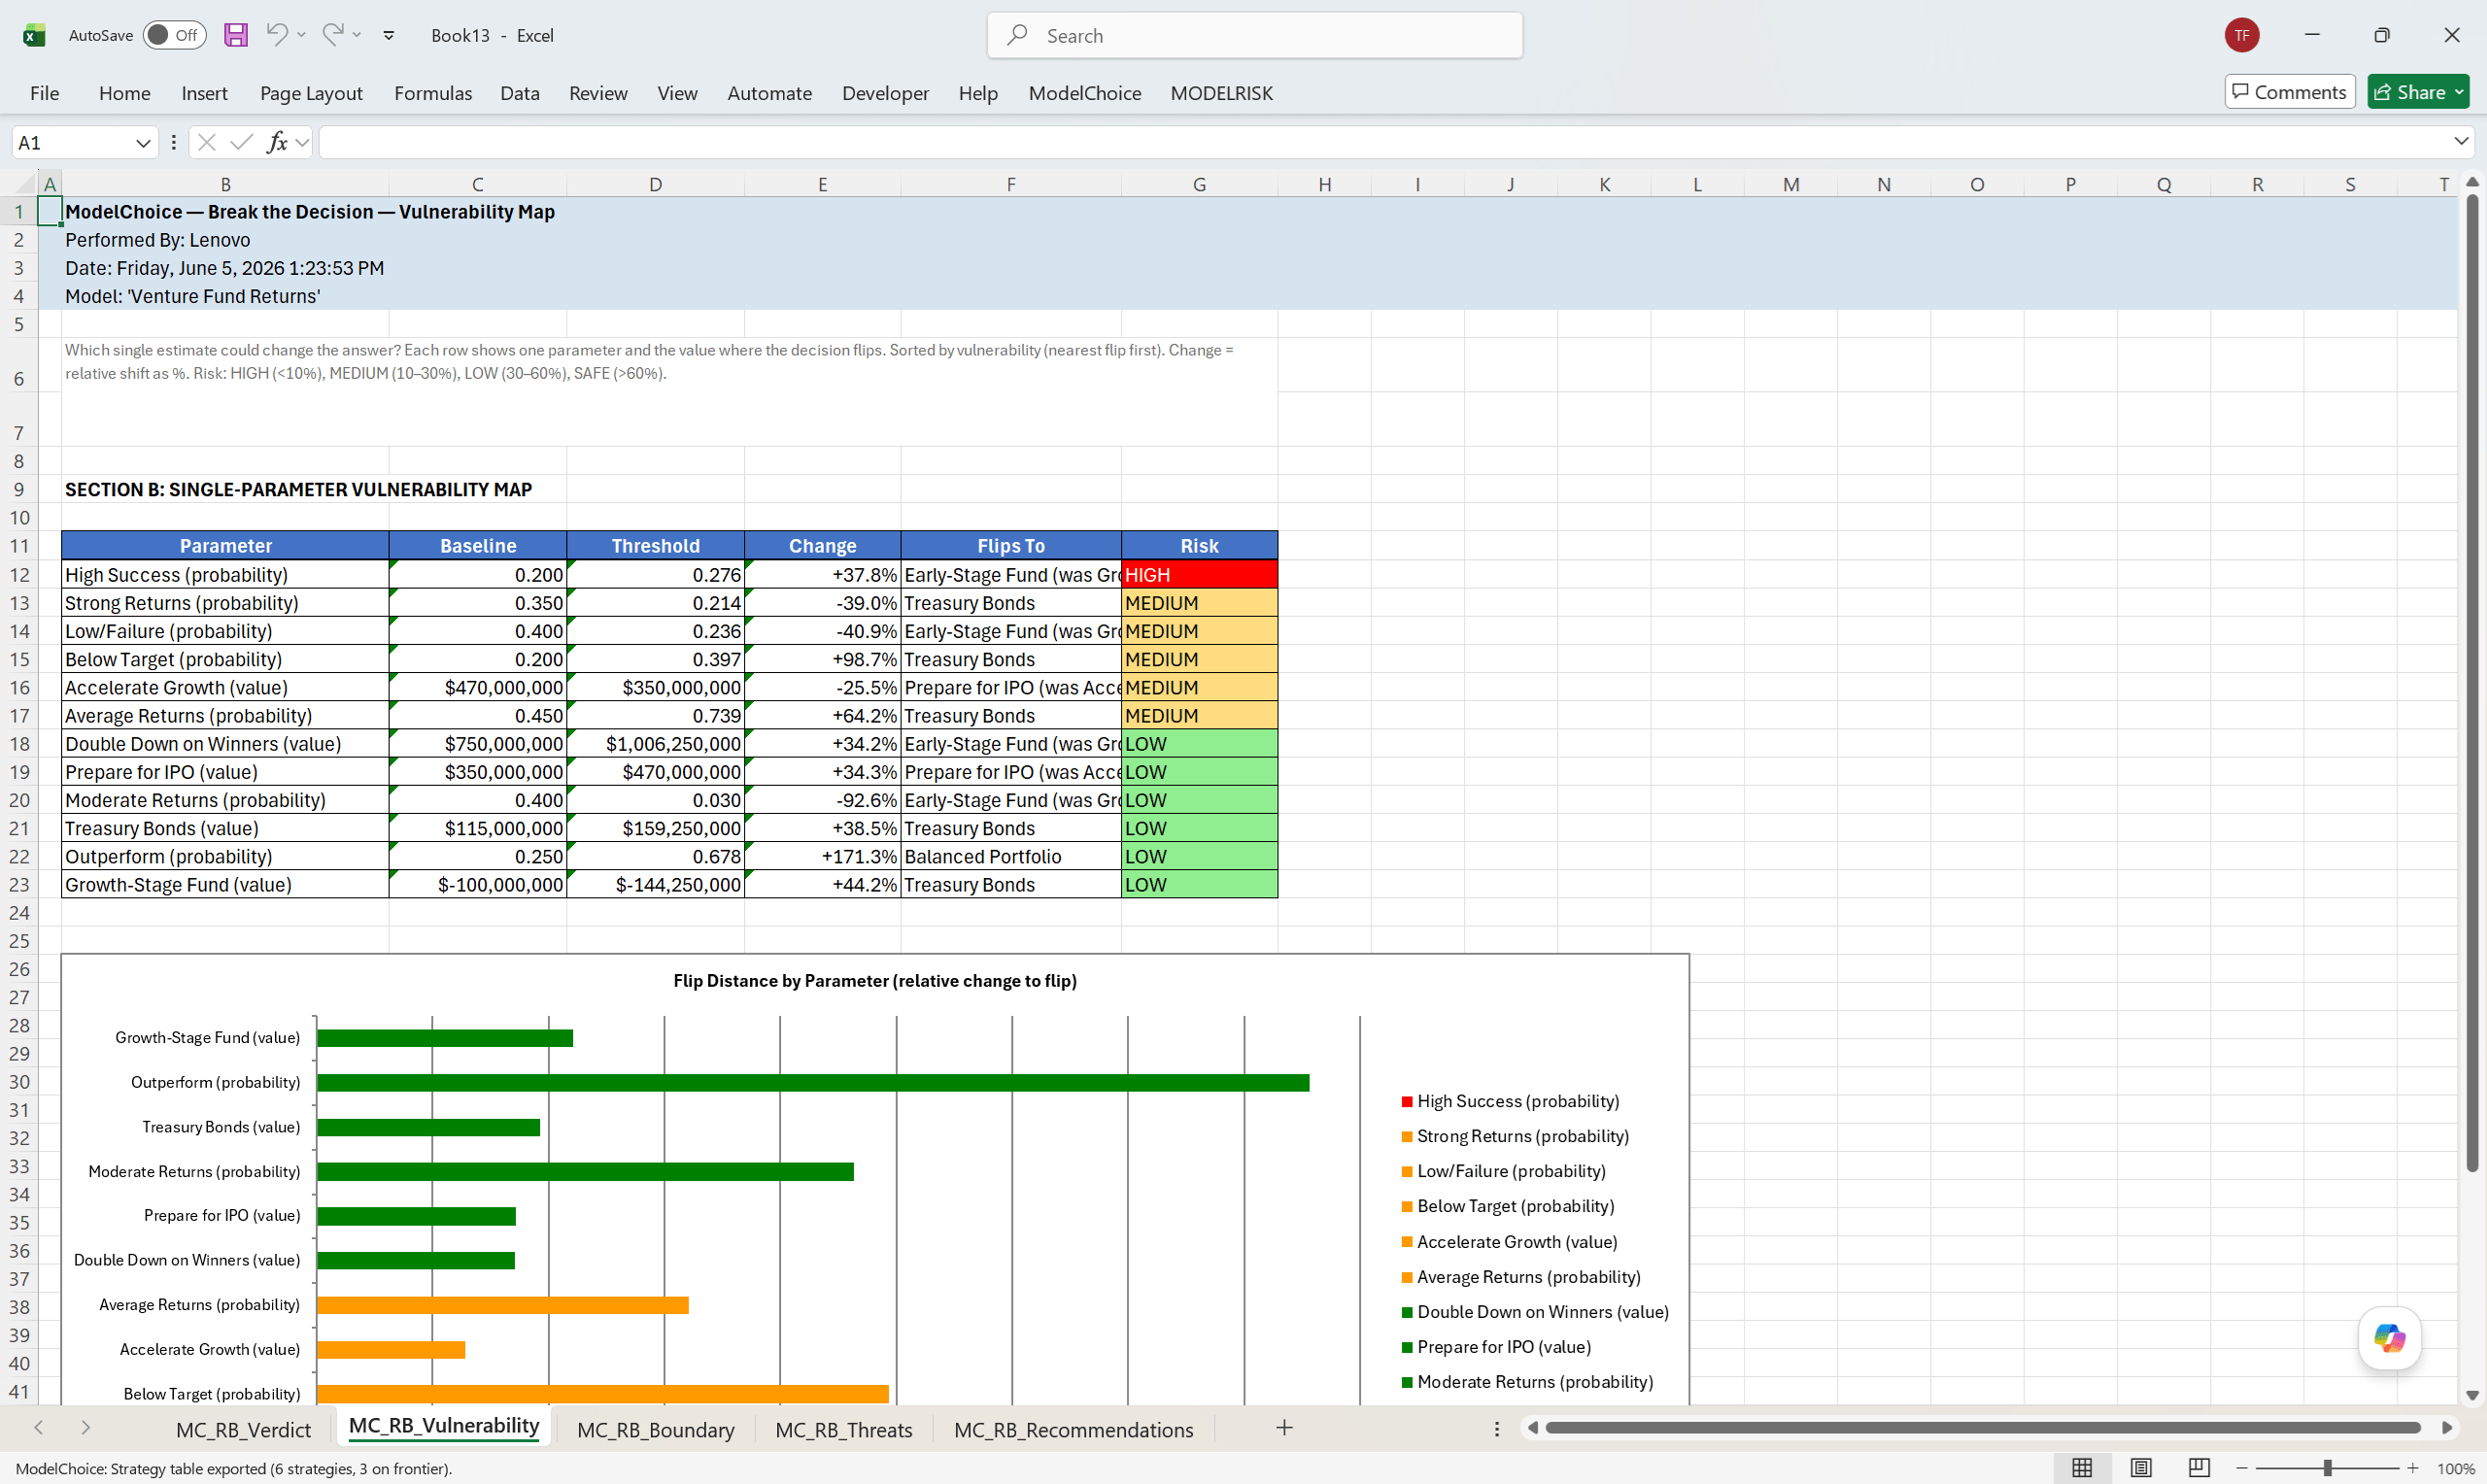Click the vertical scroll down arrow
The image size is (2487, 1484).
coord(2471,1395)
